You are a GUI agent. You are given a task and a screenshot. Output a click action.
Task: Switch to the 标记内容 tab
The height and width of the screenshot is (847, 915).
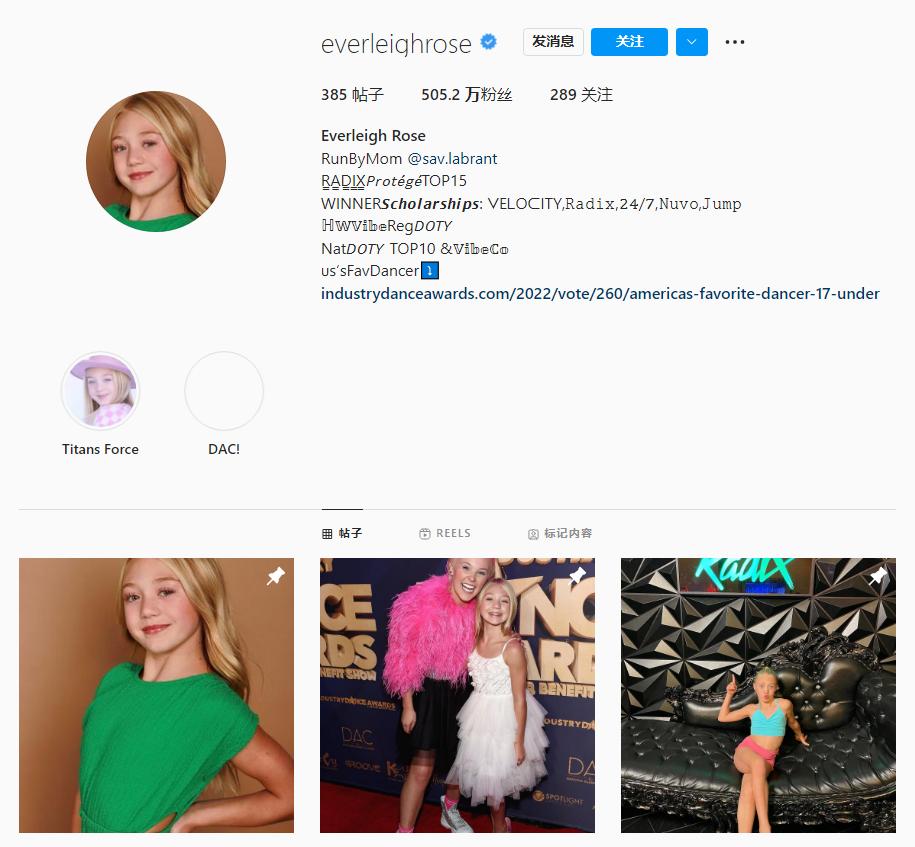click(560, 534)
